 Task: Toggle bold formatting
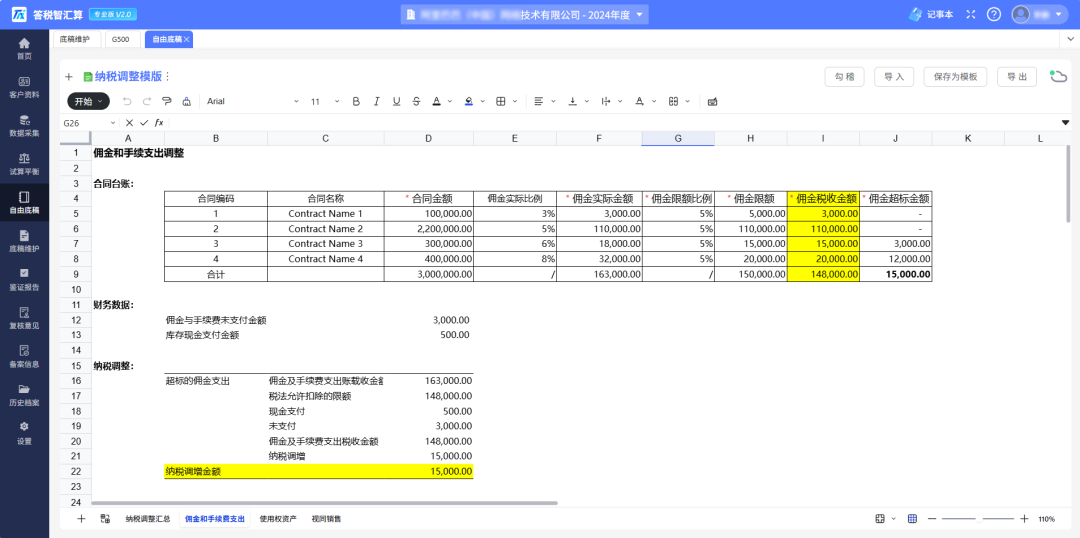click(x=355, y=101)
